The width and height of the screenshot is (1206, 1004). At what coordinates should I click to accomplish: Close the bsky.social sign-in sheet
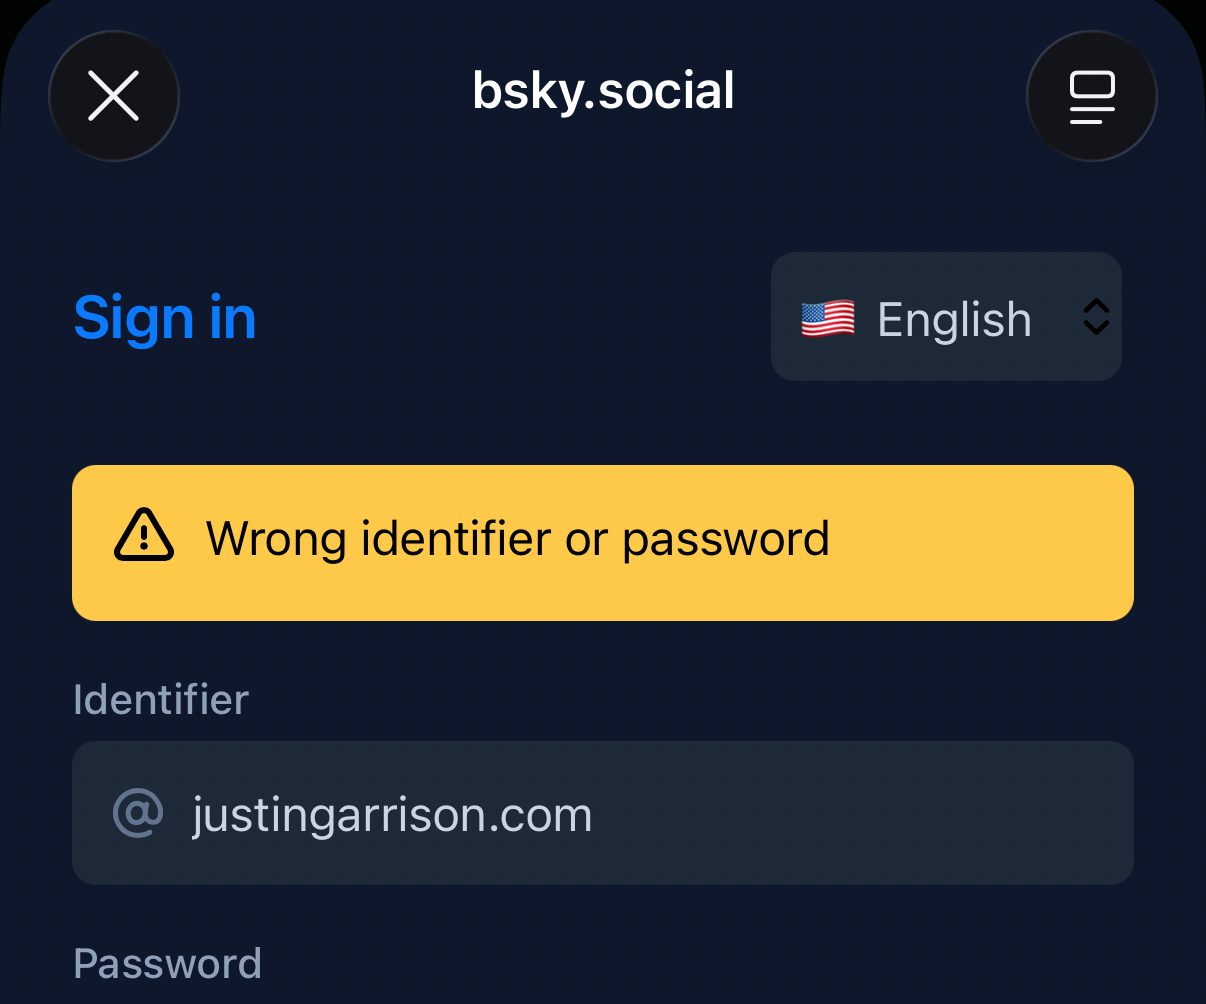tap(114, 96)
